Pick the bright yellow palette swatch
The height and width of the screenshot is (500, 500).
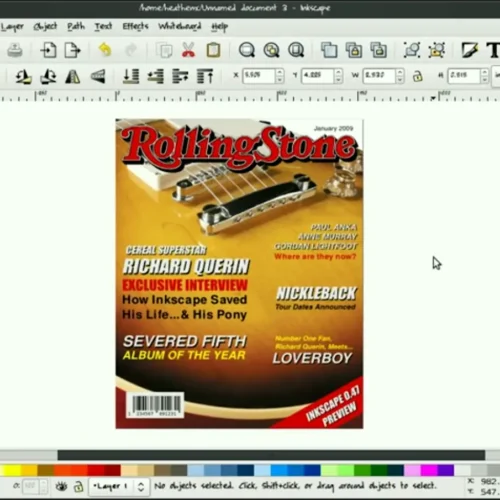pyautogui.click(x=11, y=470)
